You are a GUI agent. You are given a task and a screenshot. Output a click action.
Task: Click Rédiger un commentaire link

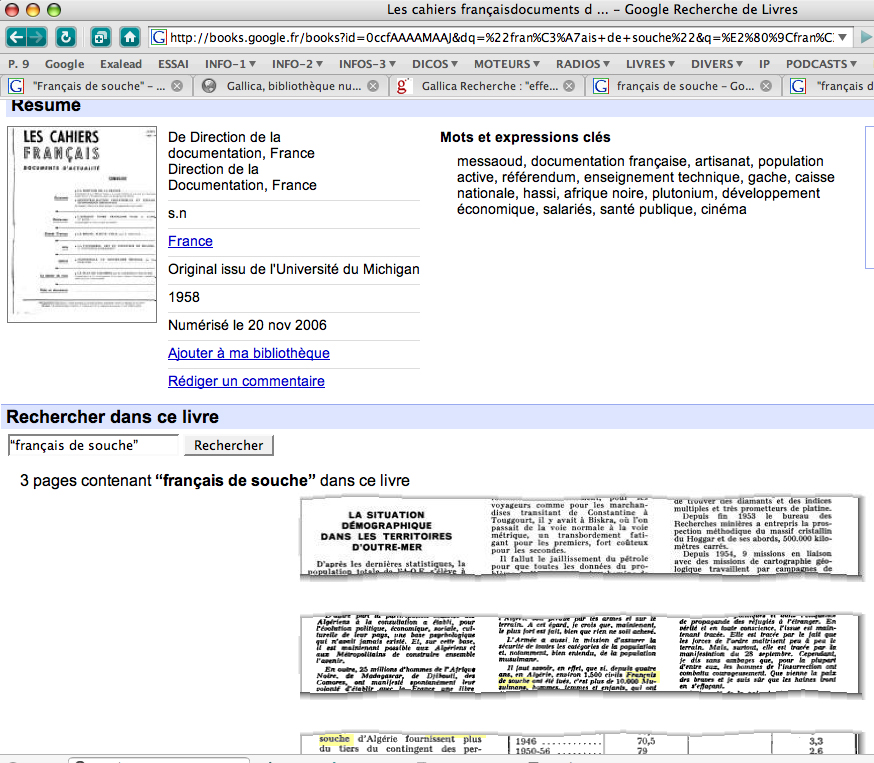246,381
